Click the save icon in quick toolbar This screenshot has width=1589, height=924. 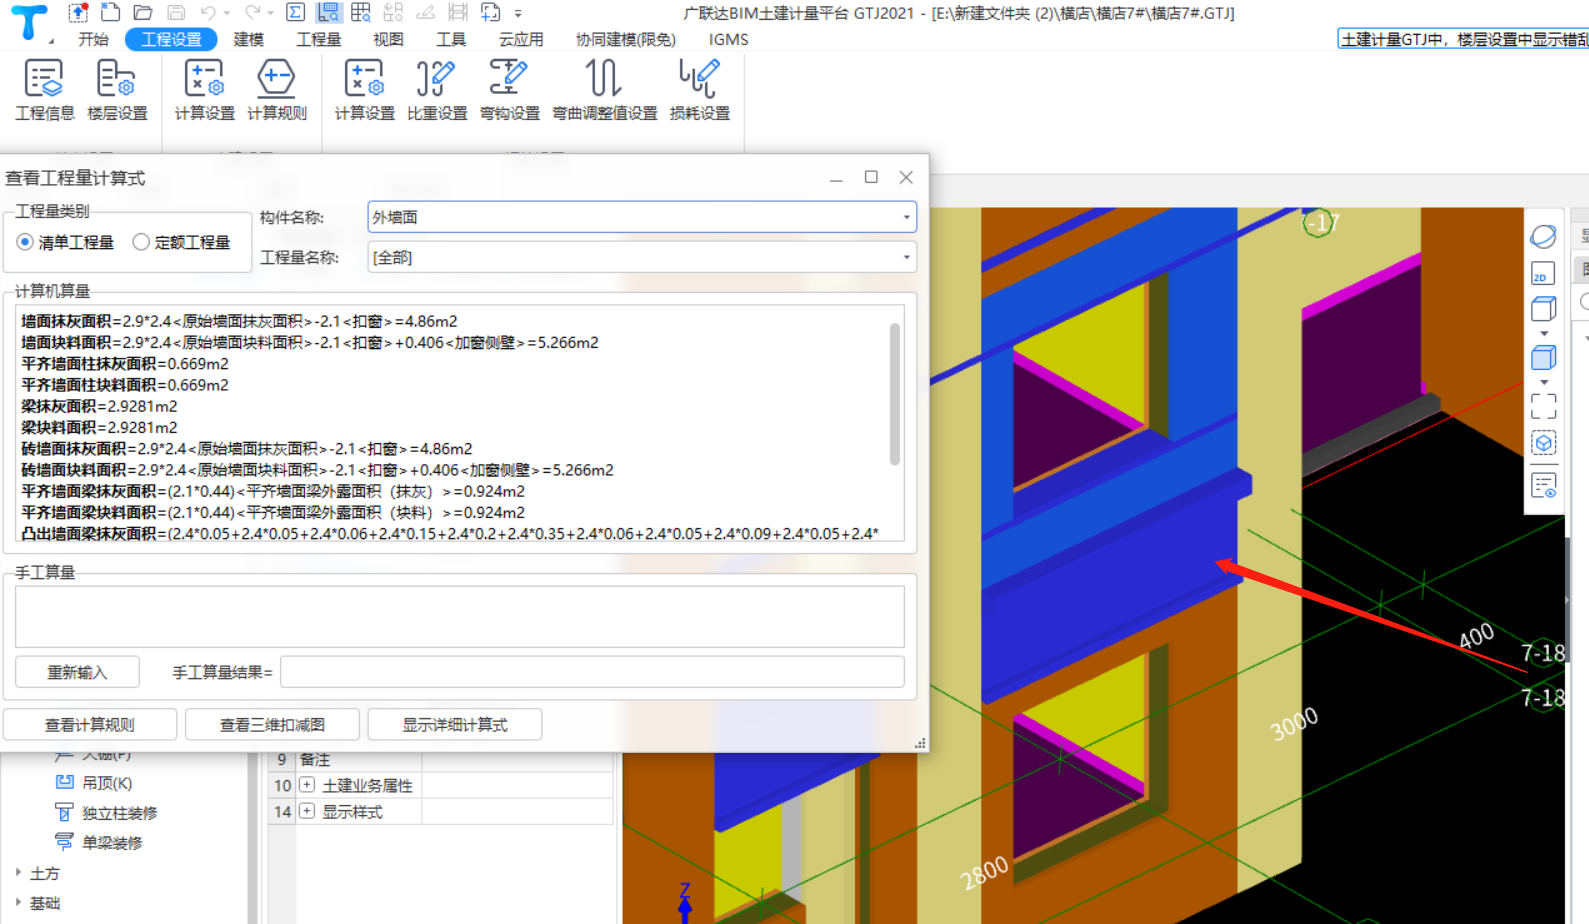tap(176, 13)
